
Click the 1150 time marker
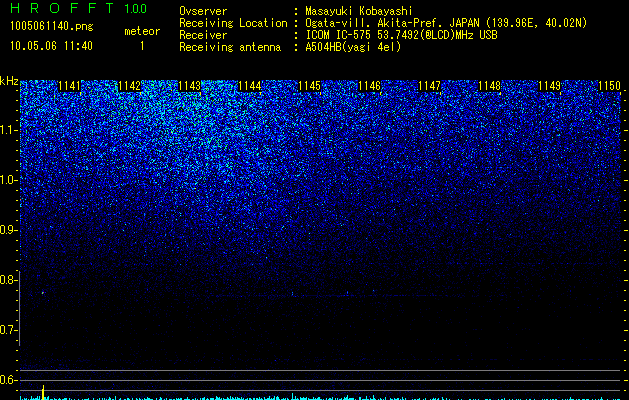(x=609, y=86)
